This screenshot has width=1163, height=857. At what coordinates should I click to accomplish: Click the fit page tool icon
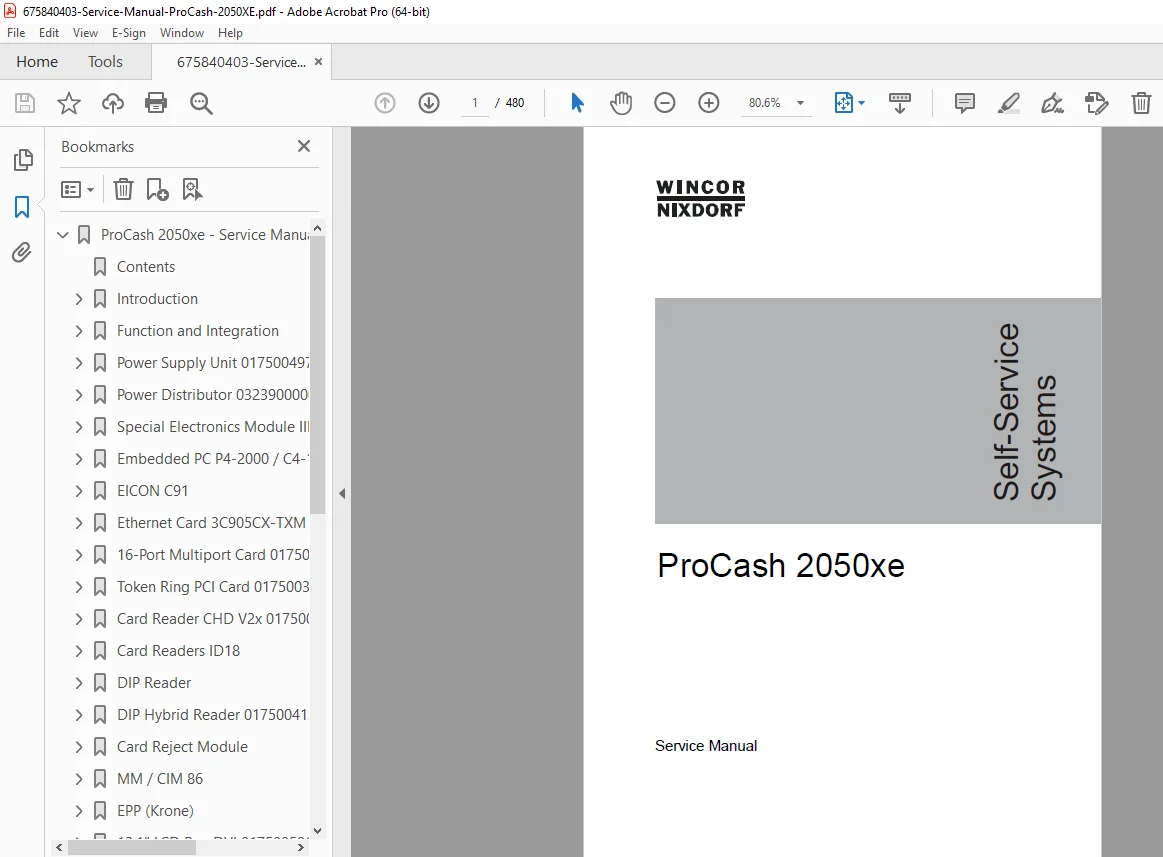coord(843,102)
